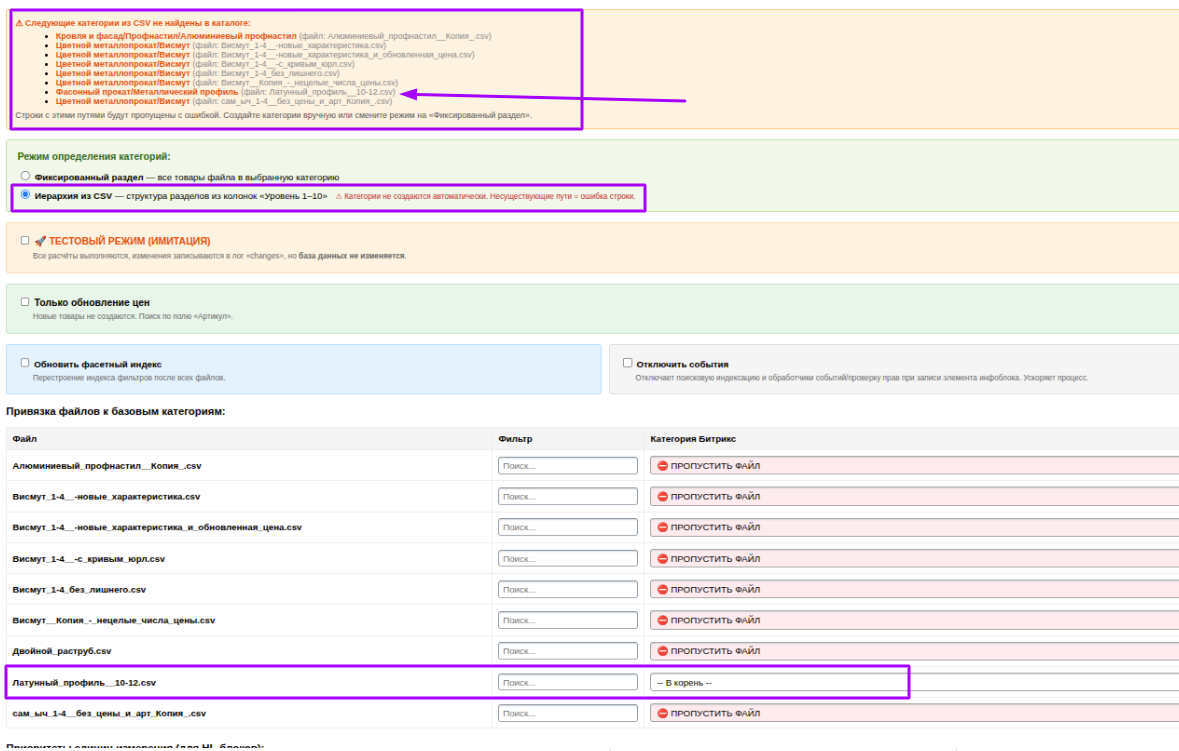Toggle the Отключить события checkbox
The image size is (1179, 751).
tap(628, 364)
